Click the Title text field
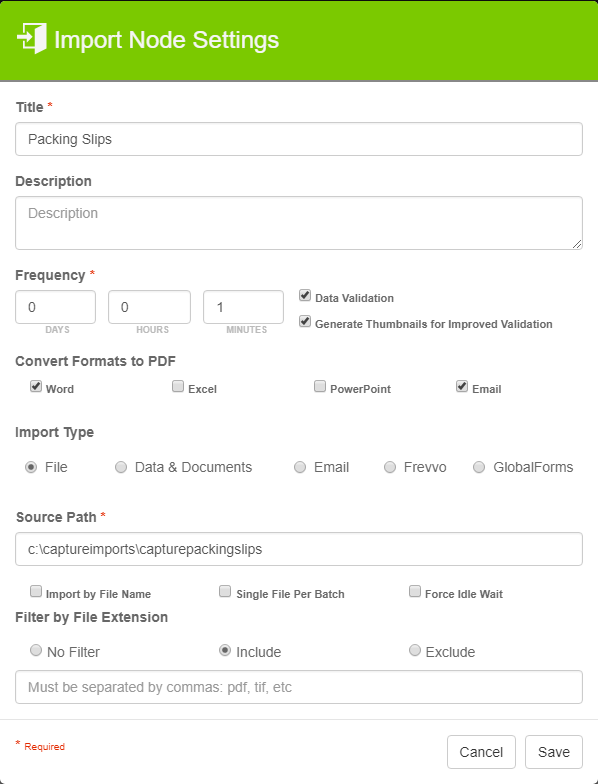The width and height of the screenshot is (598, 784). click(299, 139)
